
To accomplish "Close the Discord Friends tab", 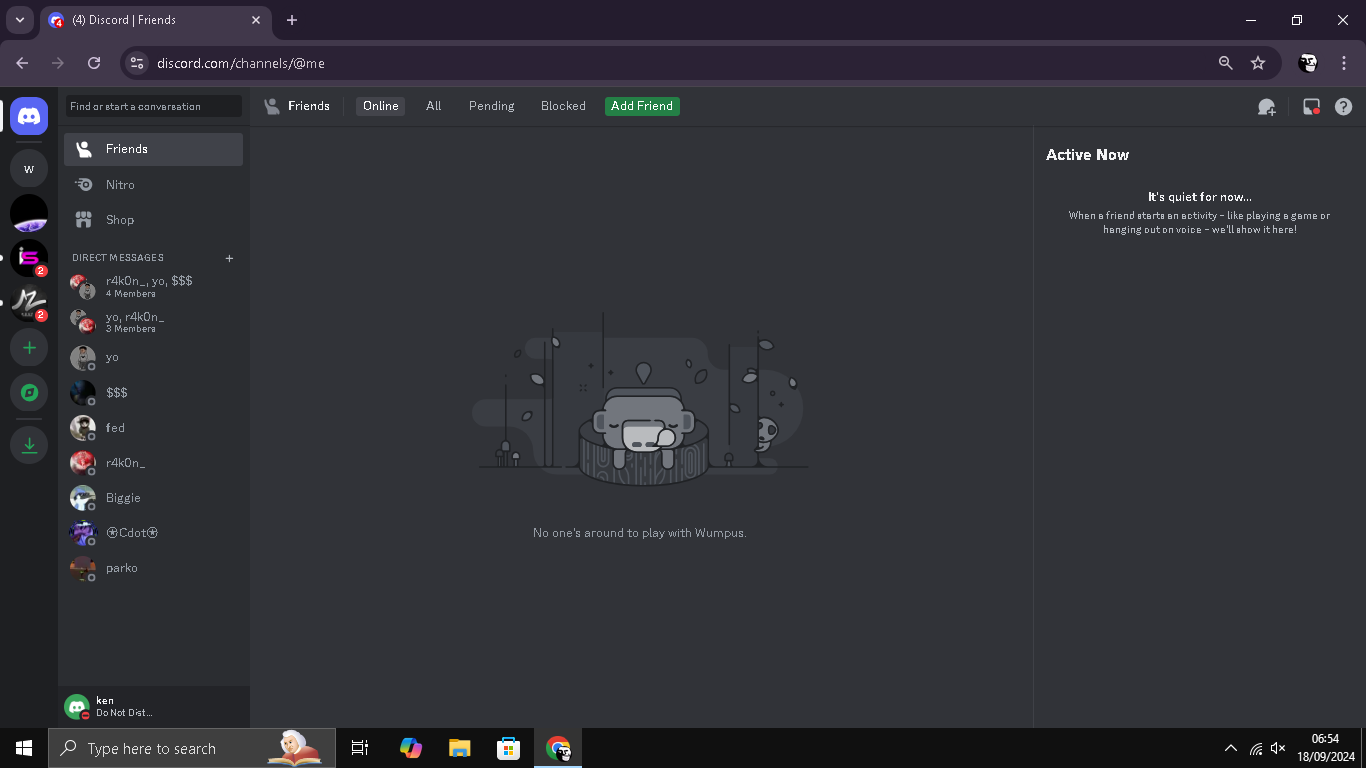I will (256, 20).
